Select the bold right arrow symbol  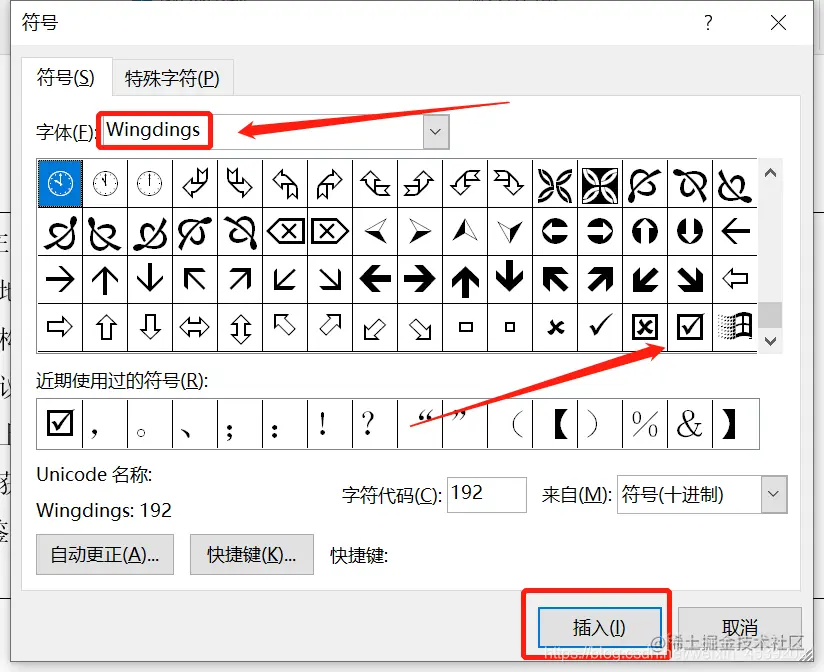point(420,280)
